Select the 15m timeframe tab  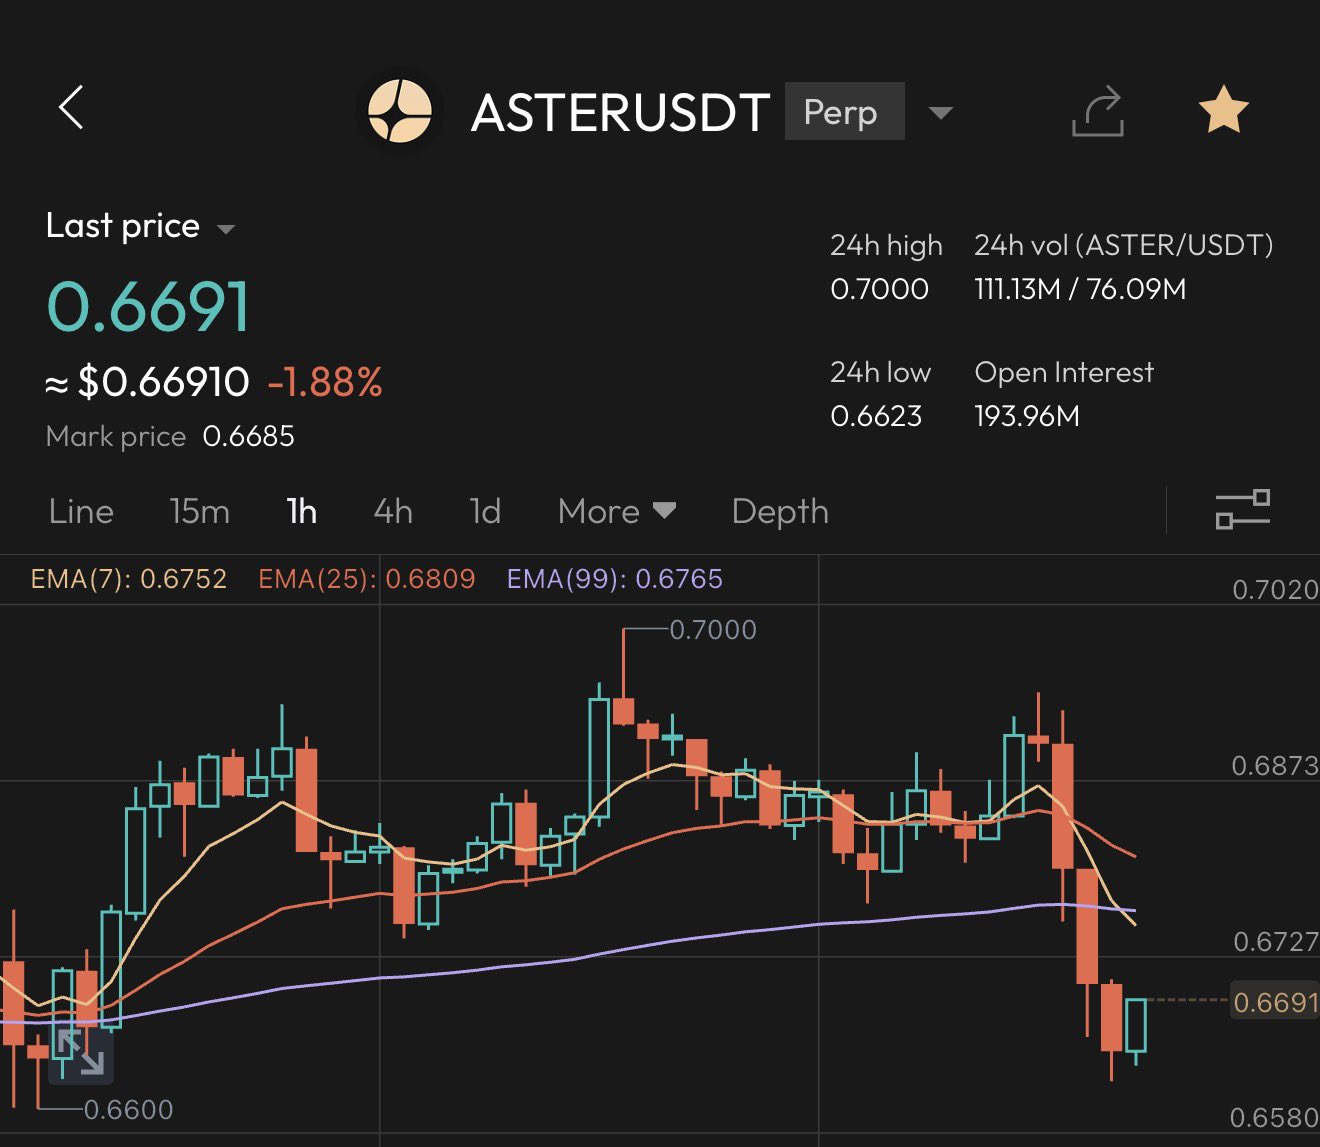[199, 512]
